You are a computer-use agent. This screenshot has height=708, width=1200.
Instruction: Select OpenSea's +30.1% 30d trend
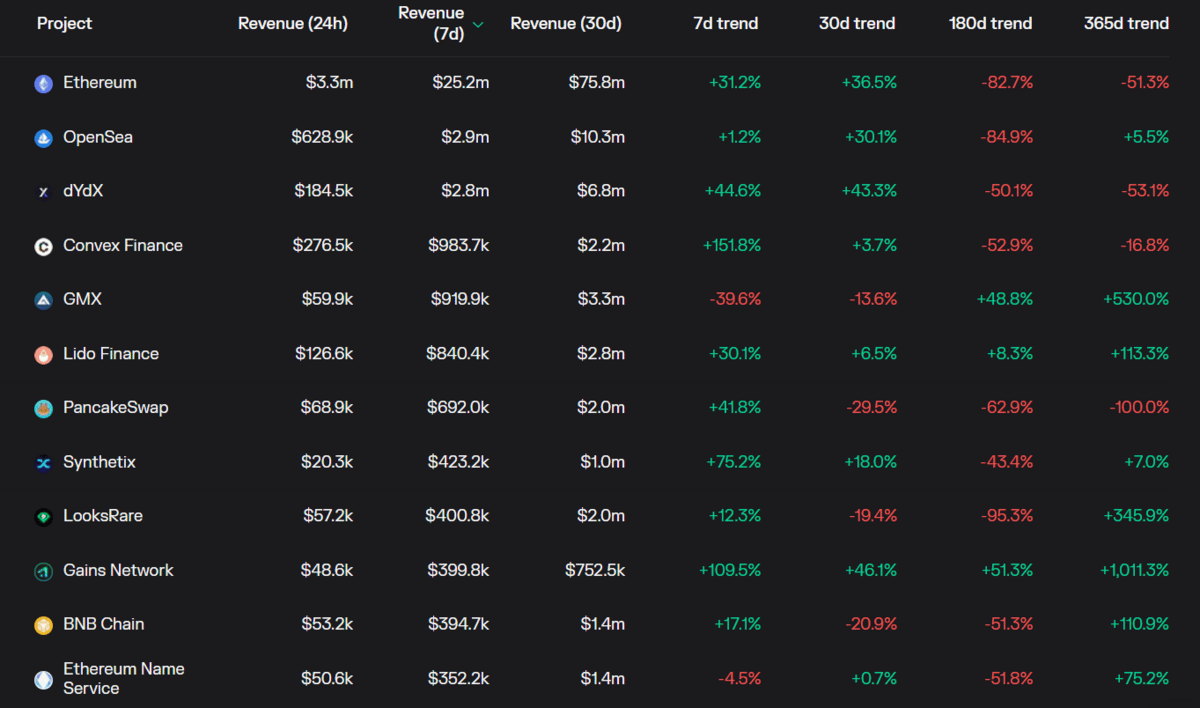(870, 137)
